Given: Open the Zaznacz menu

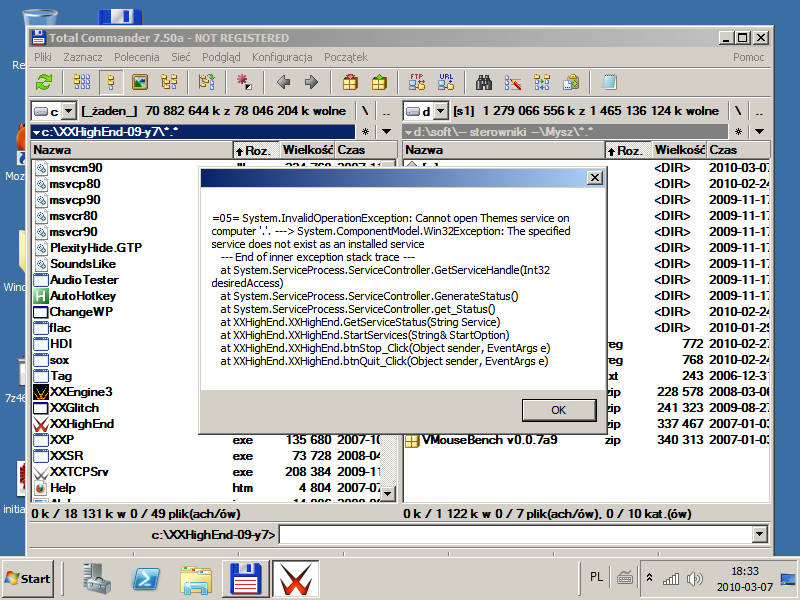Looking at the screenshot, I should [x=83, y=57].
